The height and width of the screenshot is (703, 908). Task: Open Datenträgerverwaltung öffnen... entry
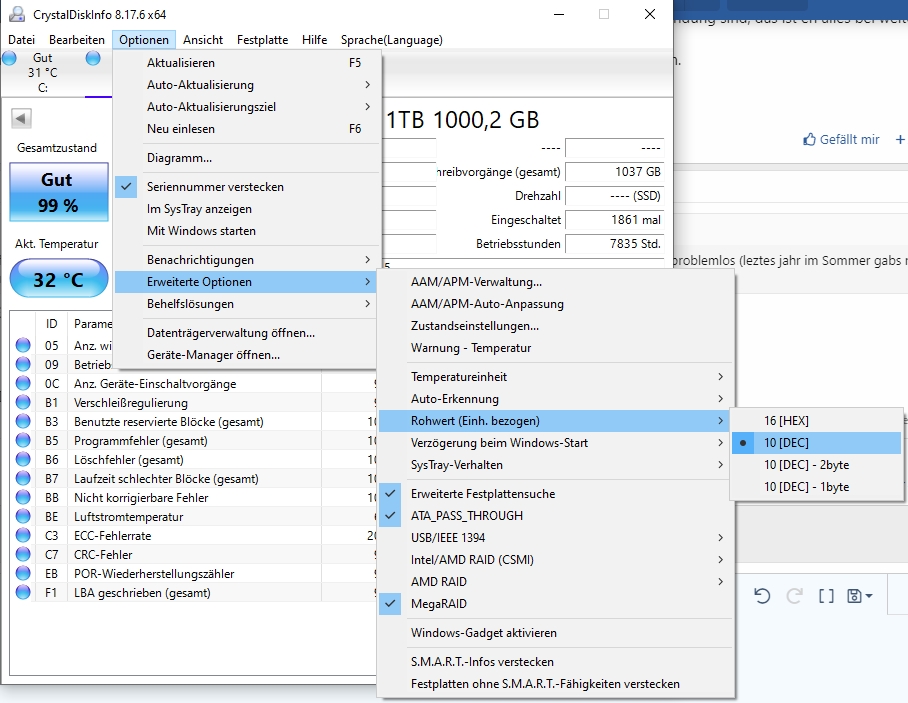point(246,332)
